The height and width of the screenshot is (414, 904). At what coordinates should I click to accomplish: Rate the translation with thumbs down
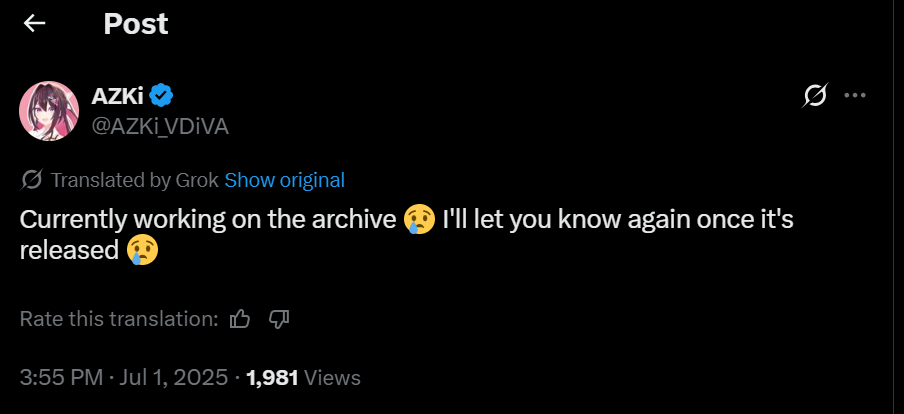point(280,319)
